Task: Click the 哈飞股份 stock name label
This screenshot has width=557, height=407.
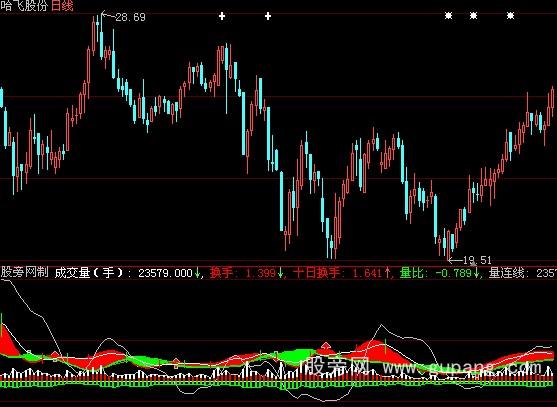Action: [24, 6]
